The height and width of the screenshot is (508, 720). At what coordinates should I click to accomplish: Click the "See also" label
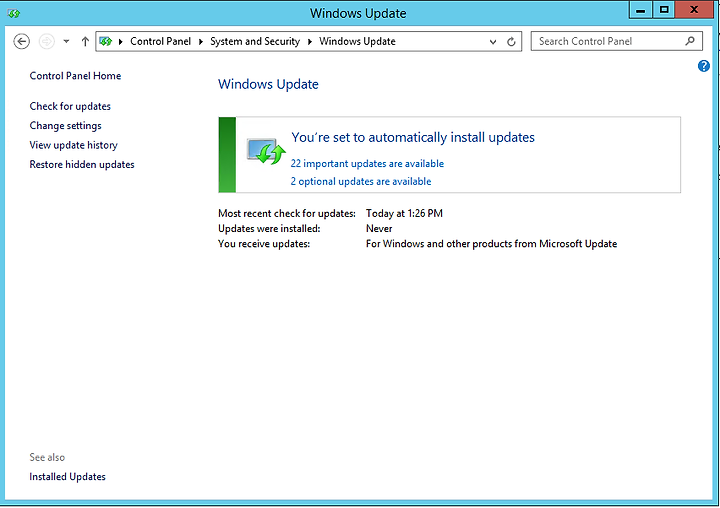tap(47, 457)
